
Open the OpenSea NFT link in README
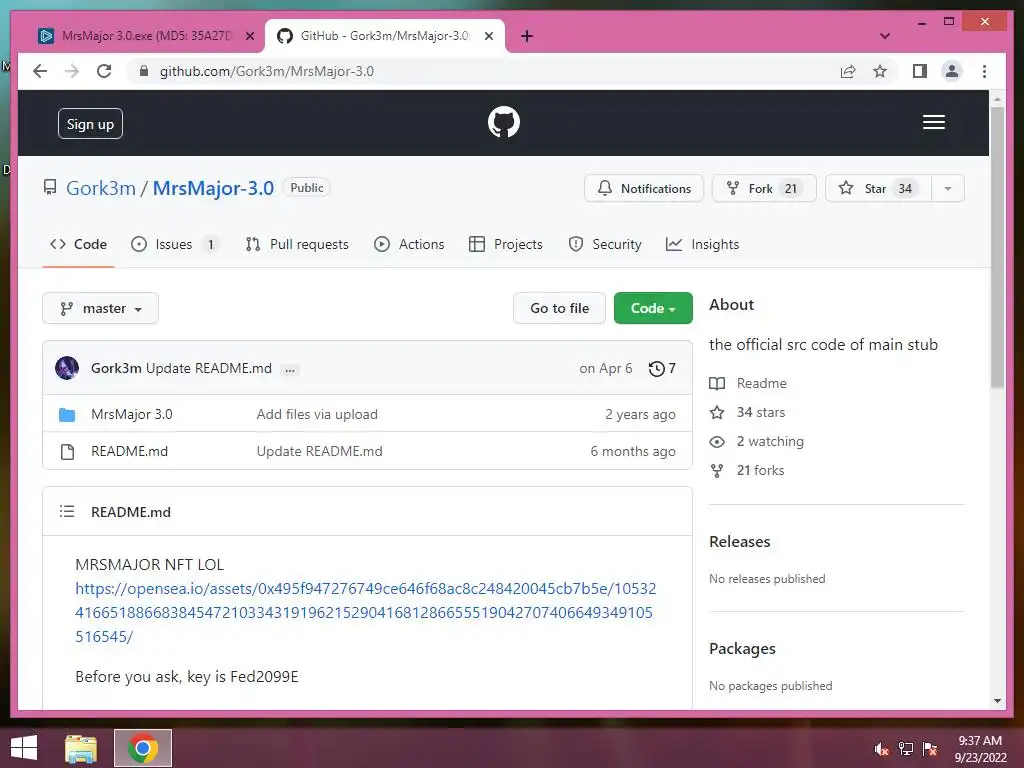click(x=366, y=613)
